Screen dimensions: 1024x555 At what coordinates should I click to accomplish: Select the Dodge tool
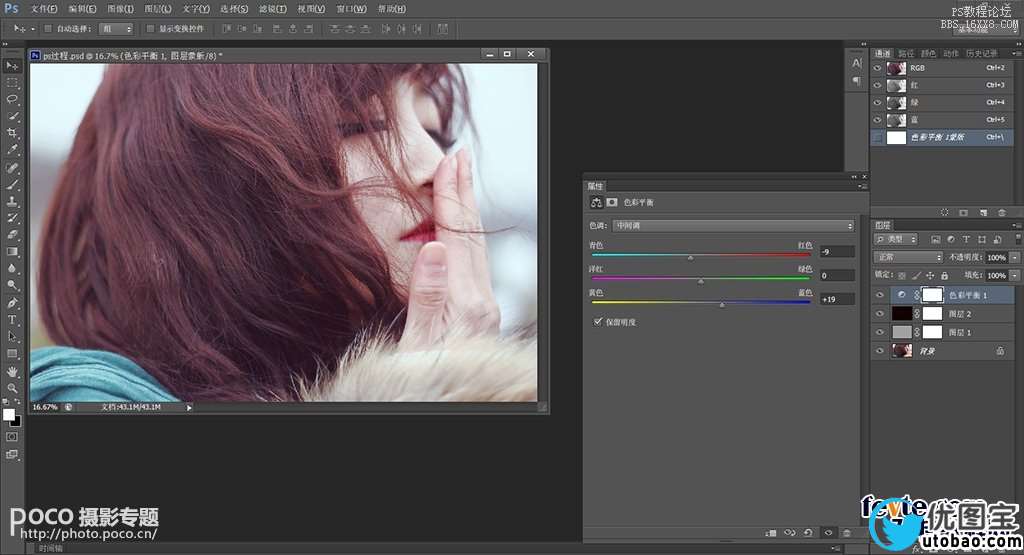pos(12,285)
